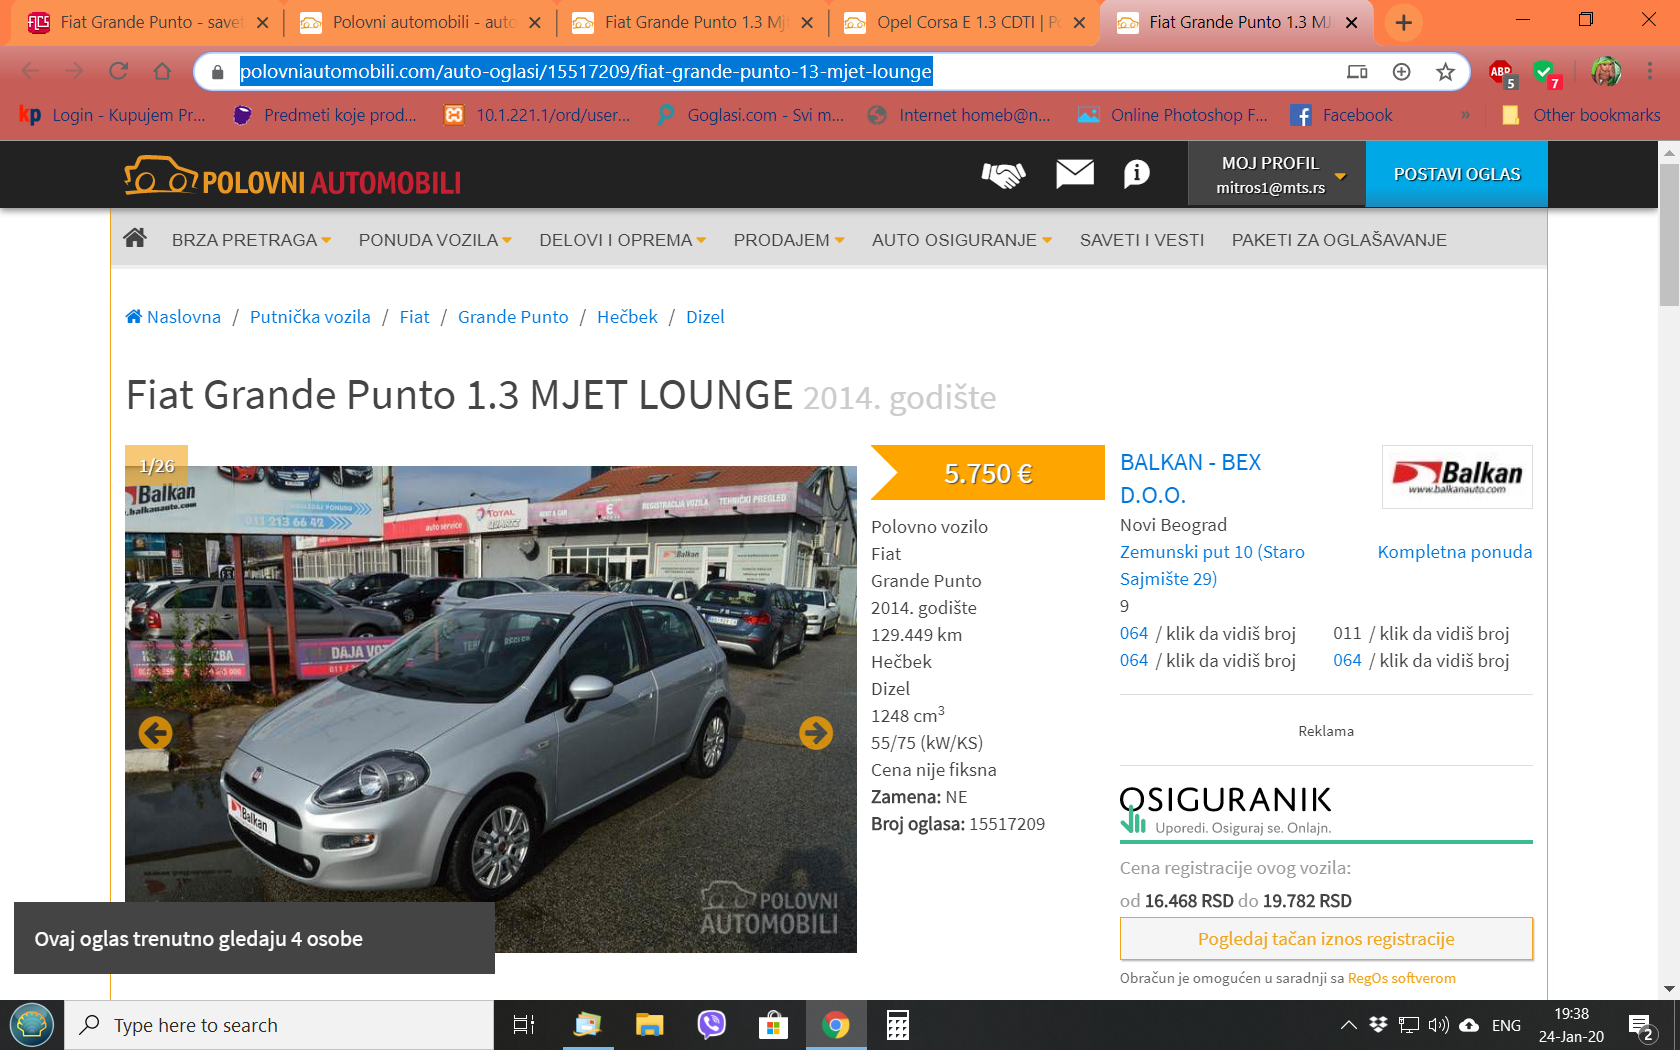The width and height of the screenshot is (1680, 1050).
Task: Open the RegOs softverom link
Action: point(1401,978)
